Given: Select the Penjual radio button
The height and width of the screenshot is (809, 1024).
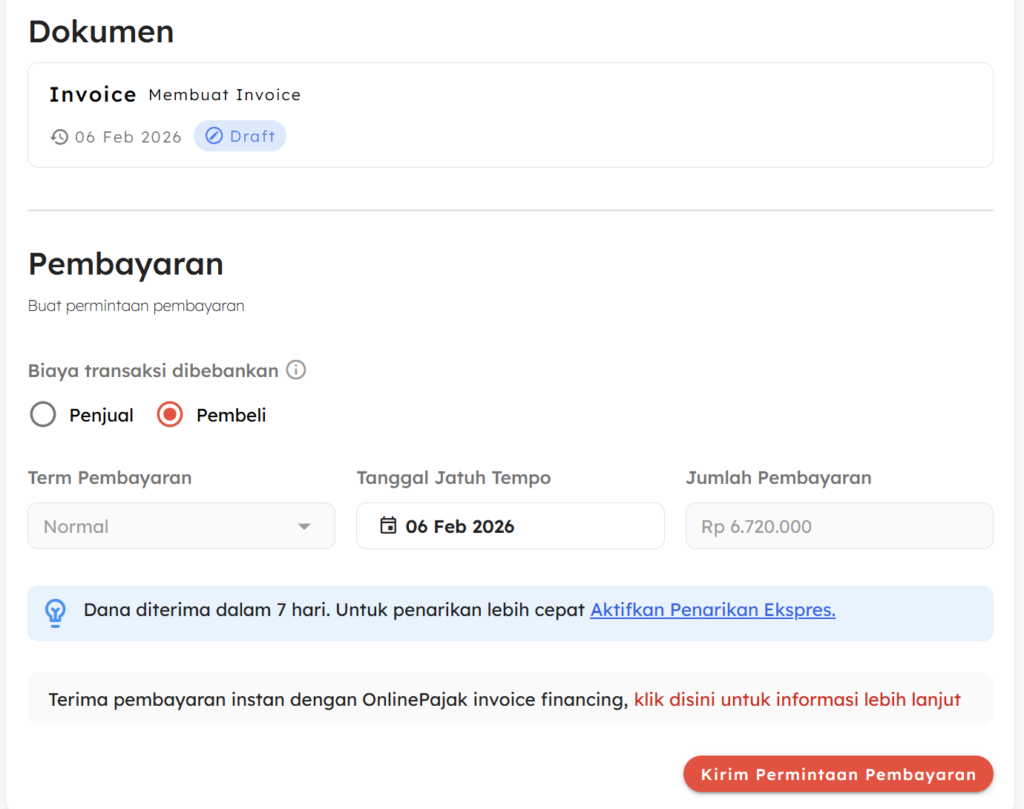Looking at the screenshot, I should coord(43,415).
